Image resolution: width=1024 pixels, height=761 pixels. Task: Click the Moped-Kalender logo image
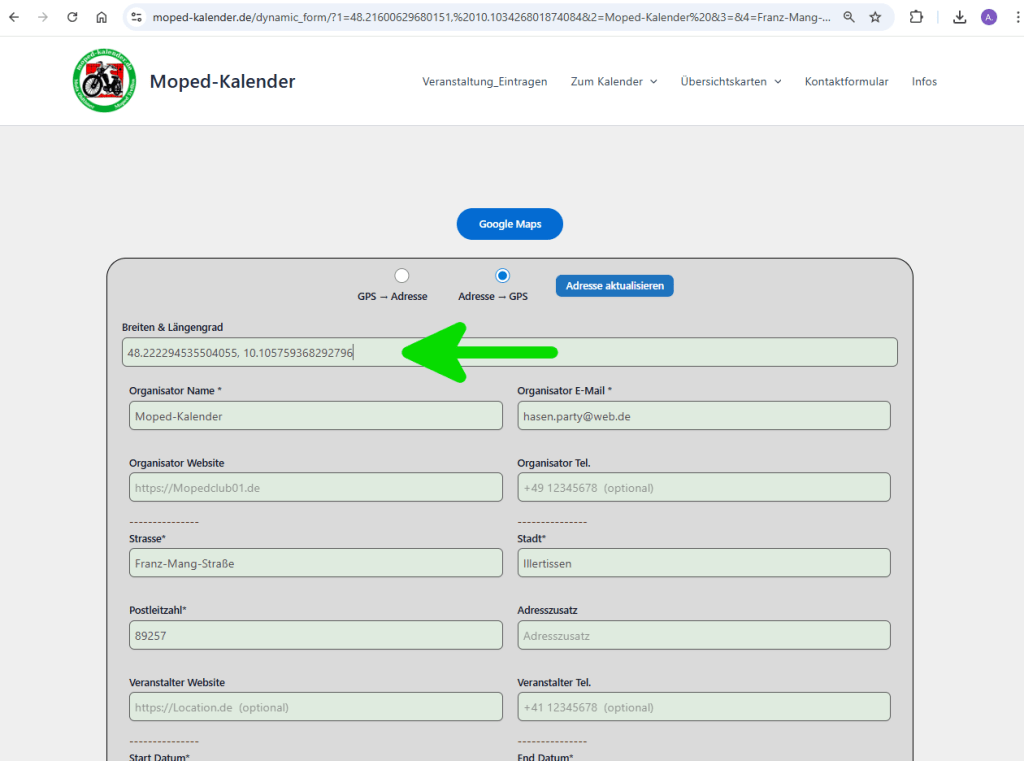(104, 81)
